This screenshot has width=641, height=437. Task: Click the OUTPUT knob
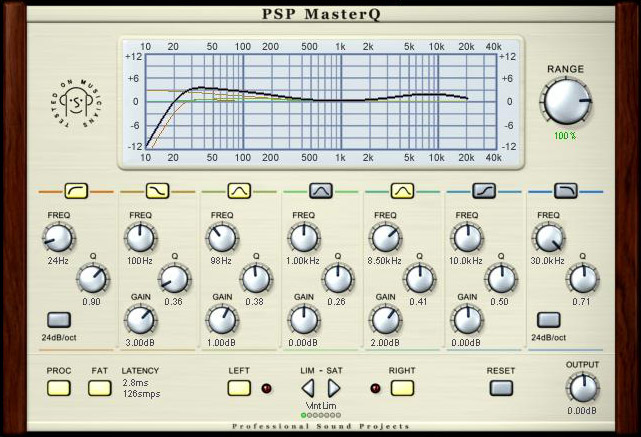coord(583,388)
